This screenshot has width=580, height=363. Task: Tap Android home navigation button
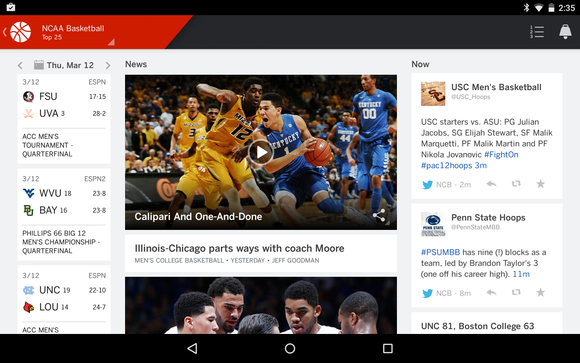point(290,348)
